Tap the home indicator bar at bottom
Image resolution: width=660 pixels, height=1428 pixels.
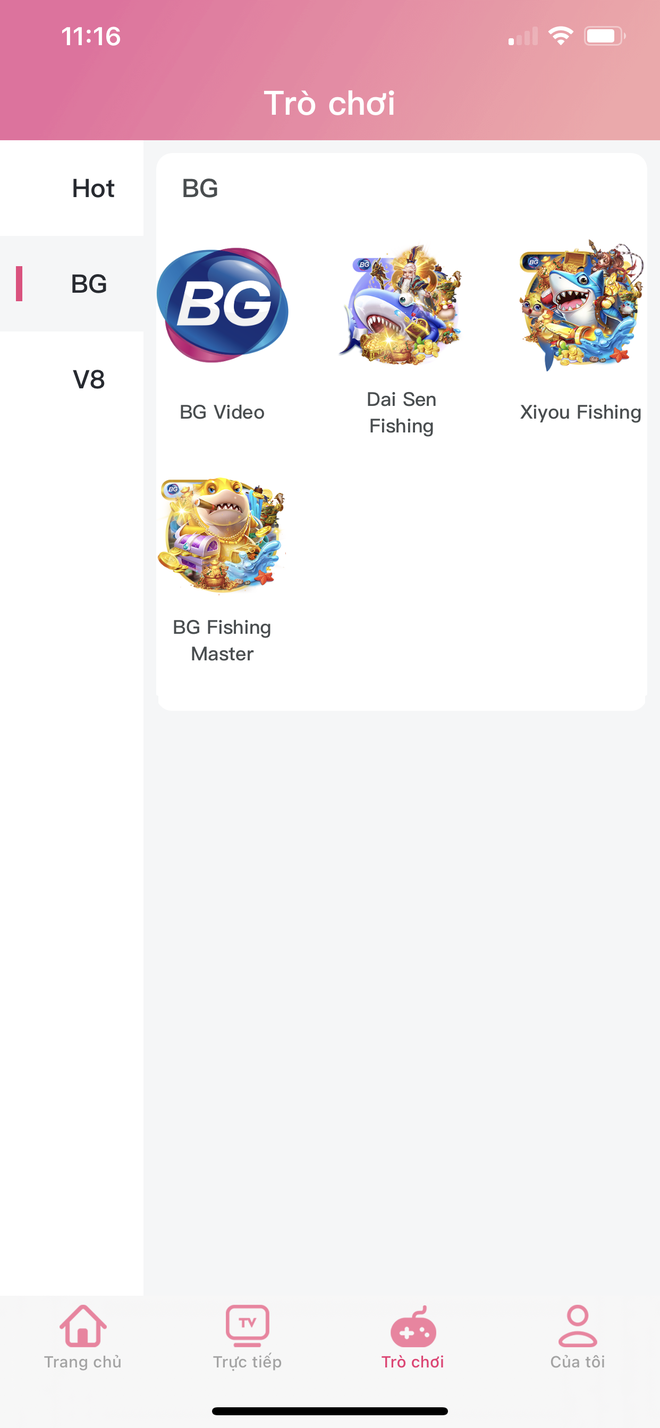click(330, 1411)
